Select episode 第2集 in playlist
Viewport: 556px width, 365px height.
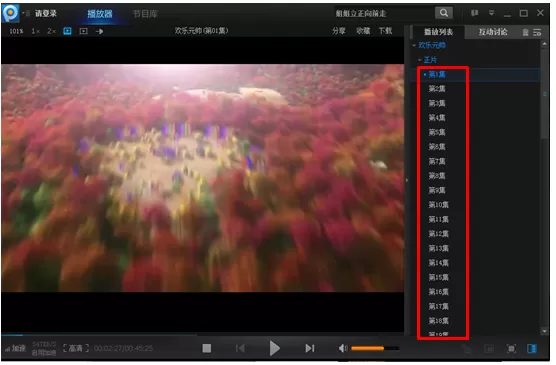click(437, 89)
